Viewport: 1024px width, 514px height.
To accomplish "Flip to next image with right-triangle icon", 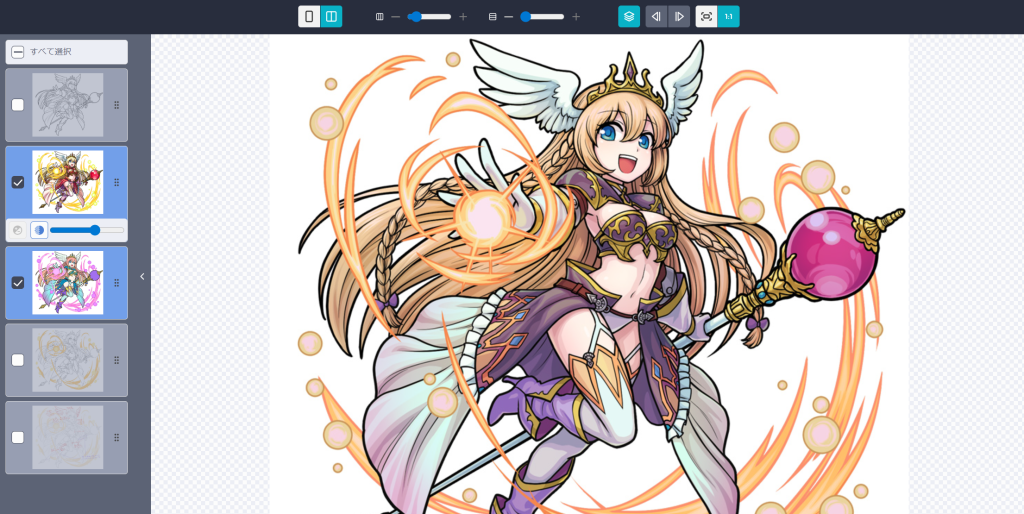I will click(x=679, y=17).
